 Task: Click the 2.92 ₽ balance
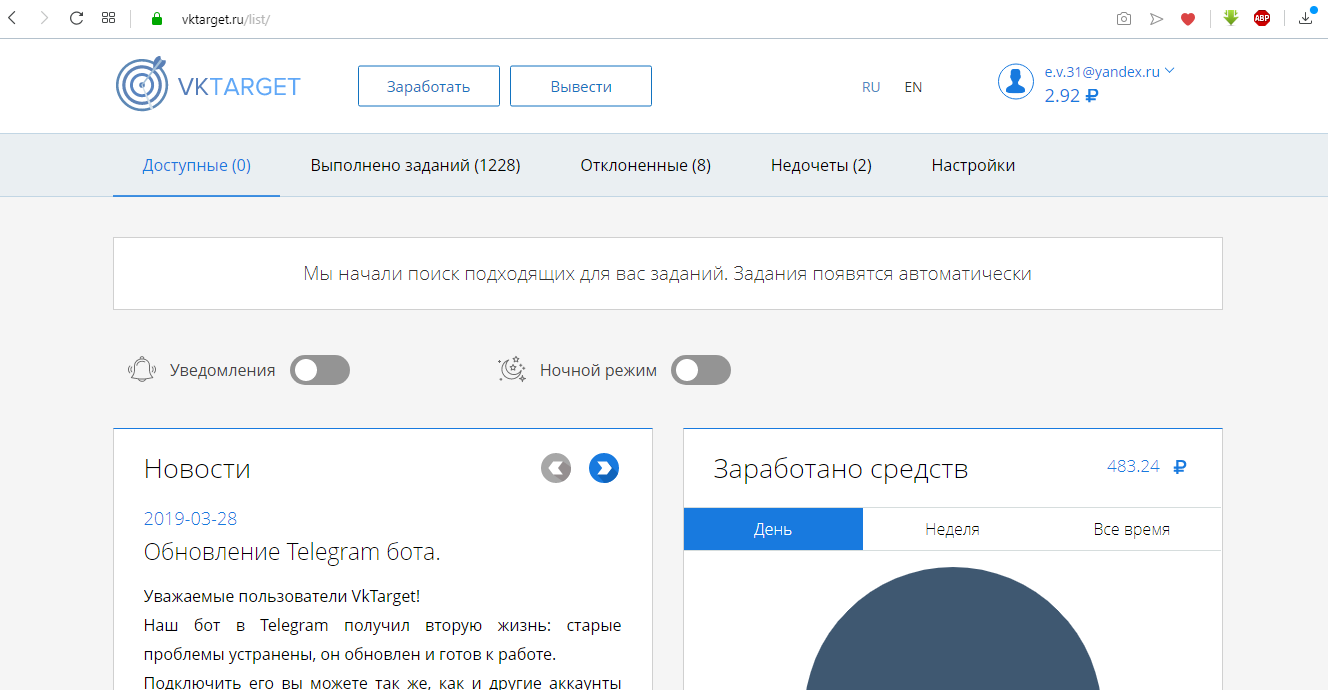1072,96
